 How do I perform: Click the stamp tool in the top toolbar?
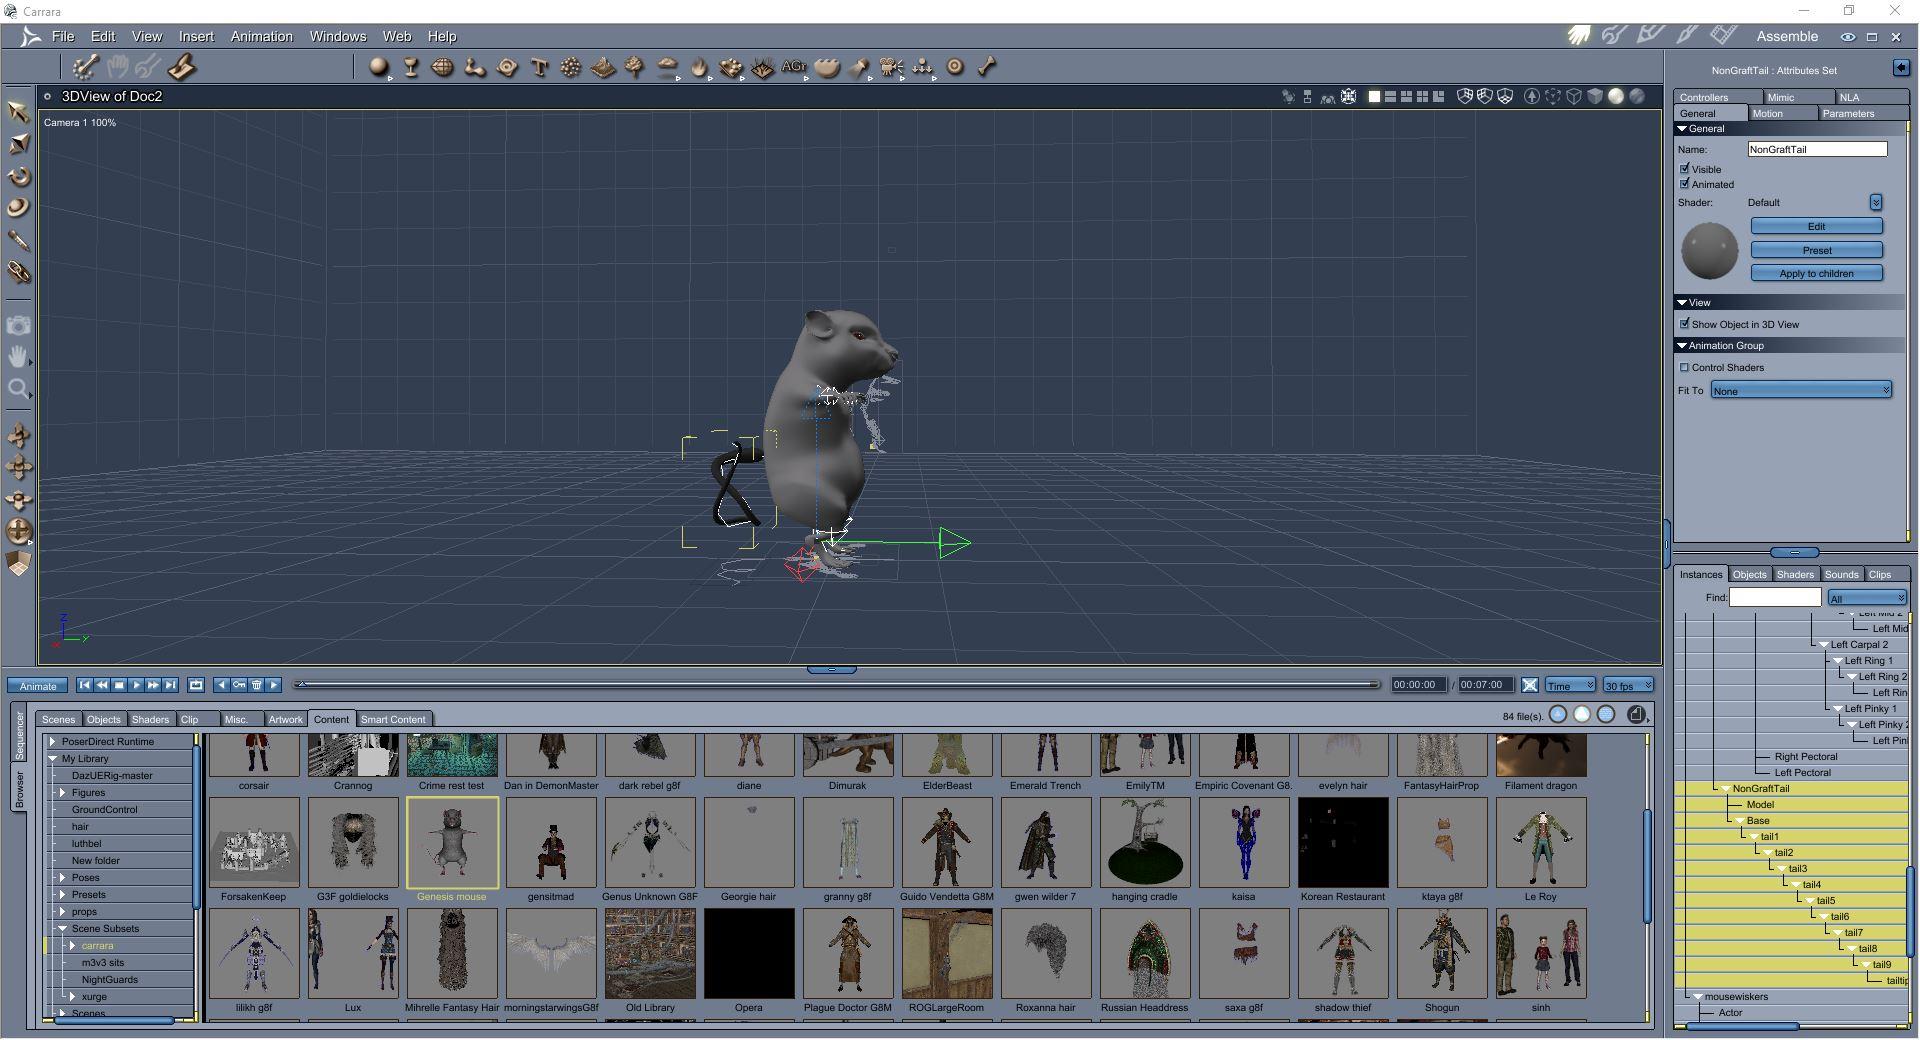(x=182, y=67)
